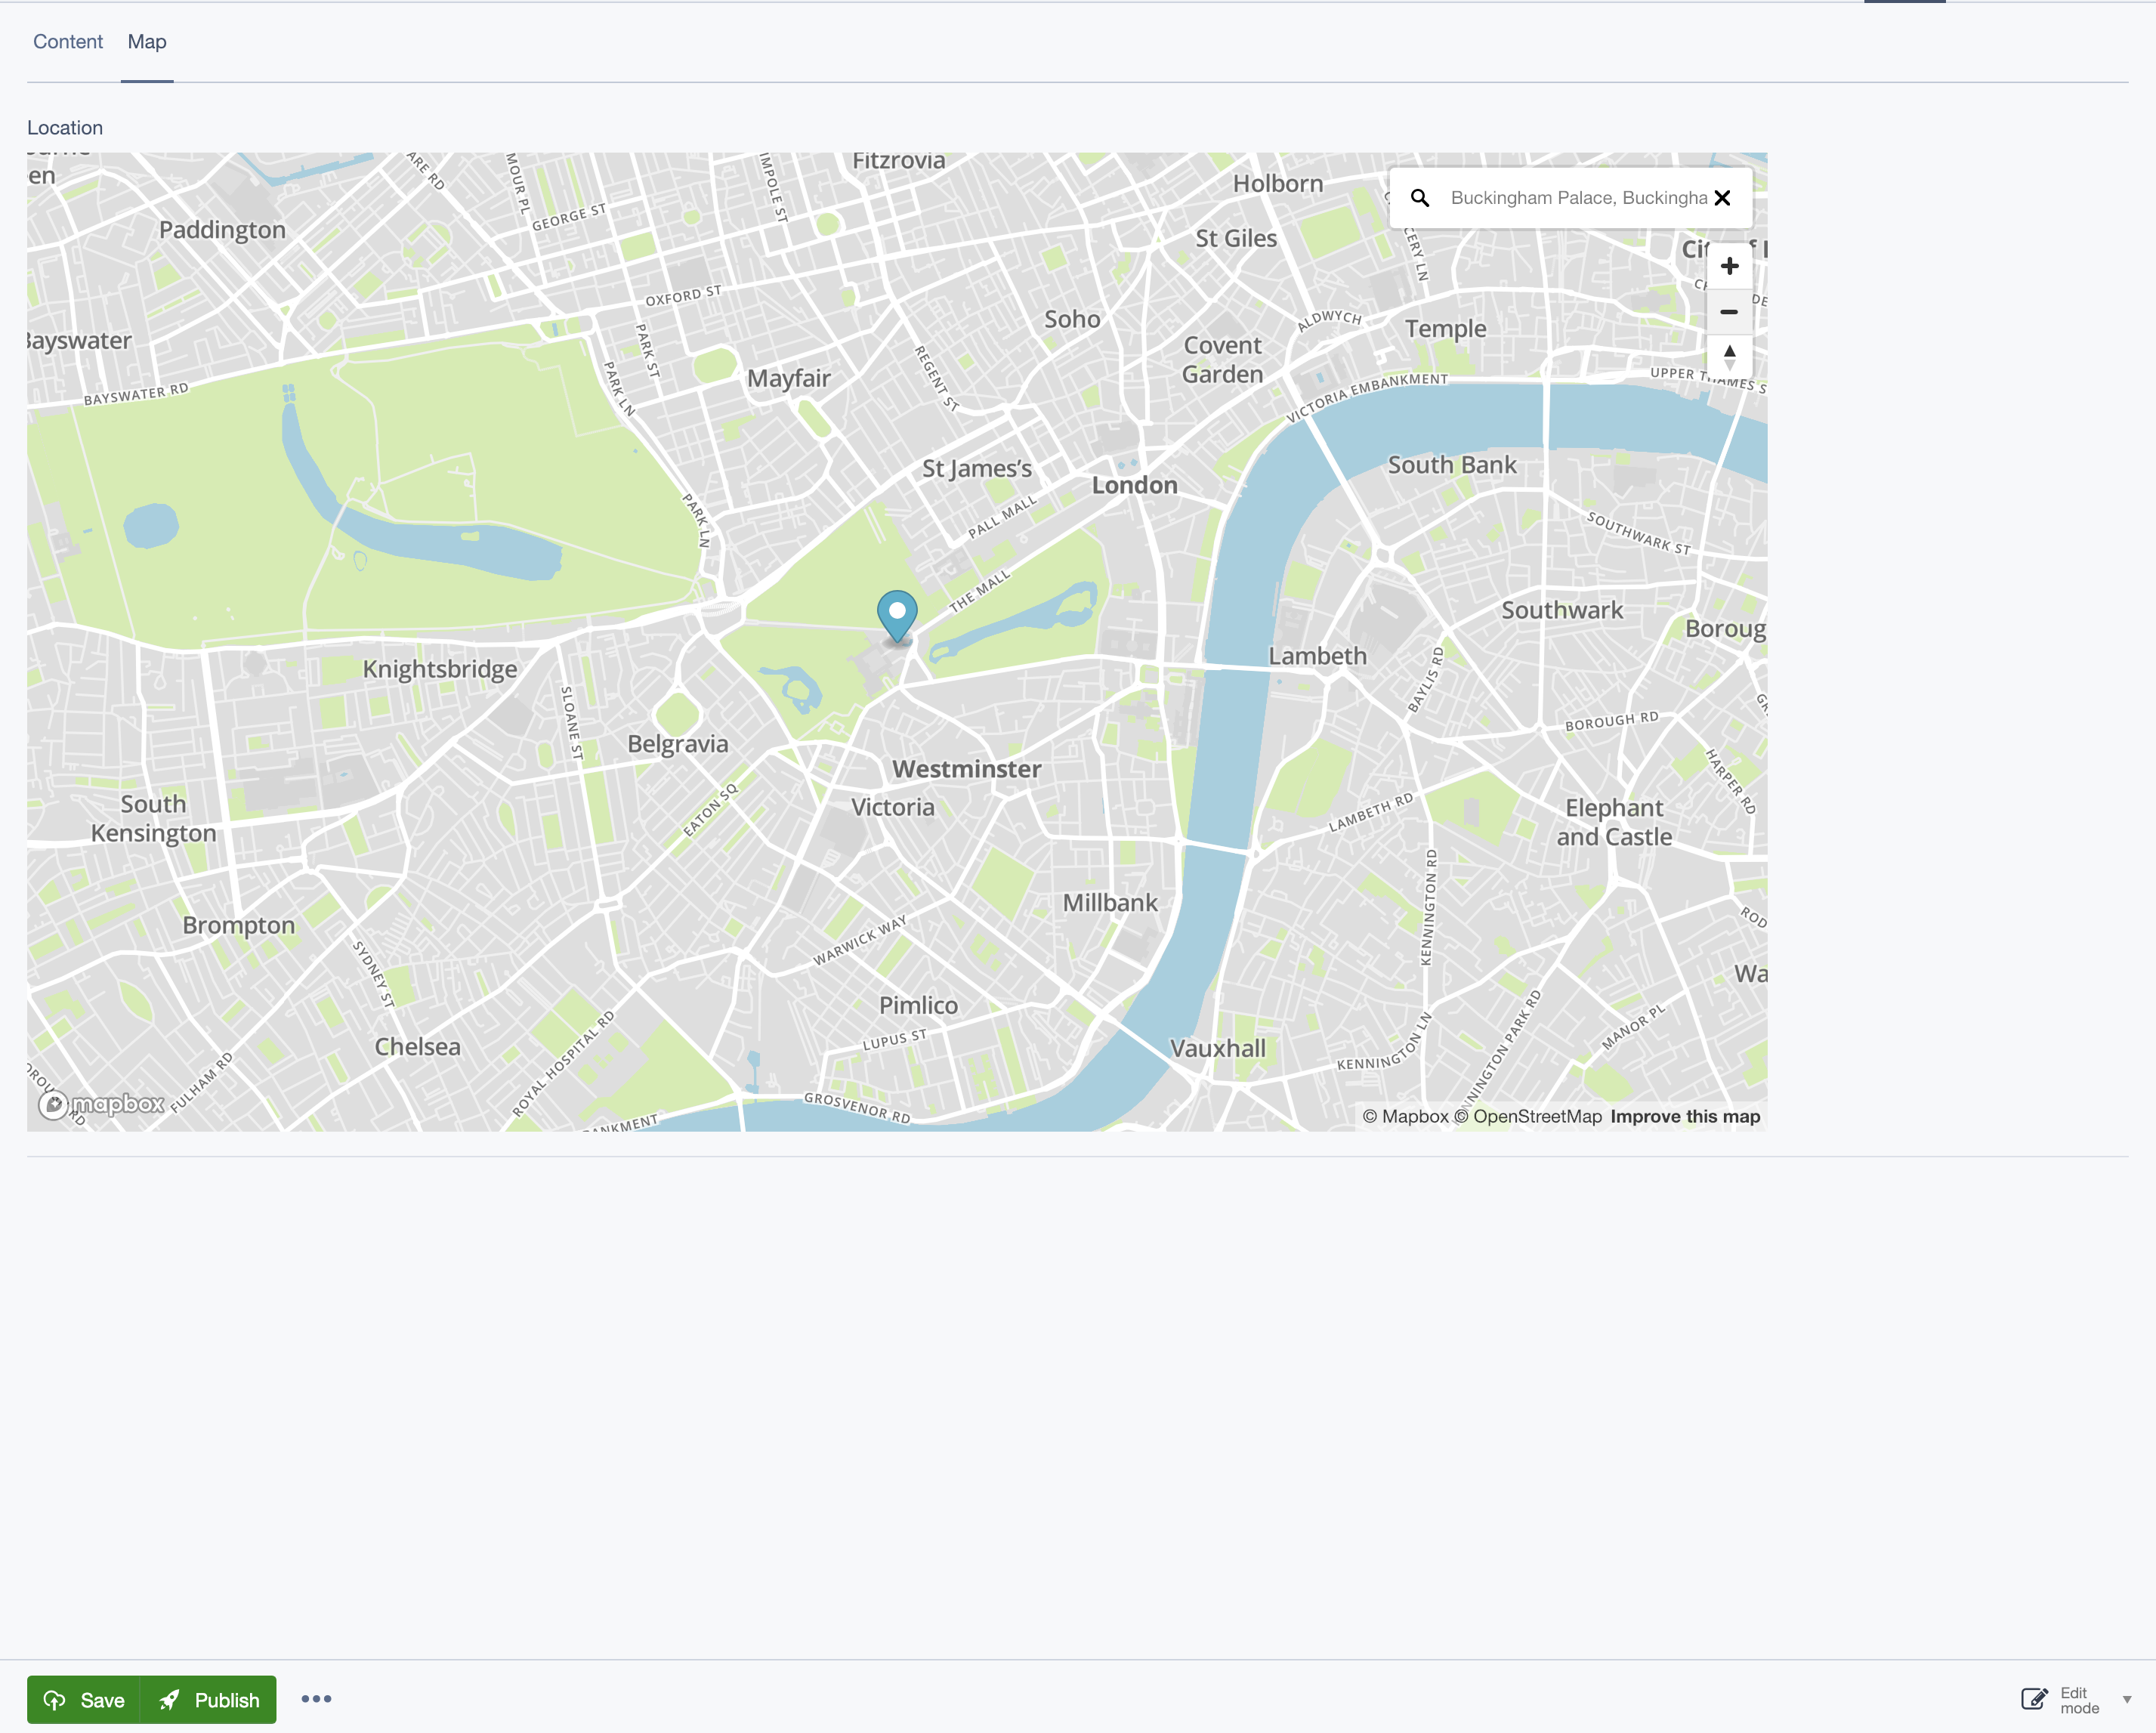Open the © Mapbox attribution link
This screenshot has width=2156, height=1733.
pos(1405,1117)
